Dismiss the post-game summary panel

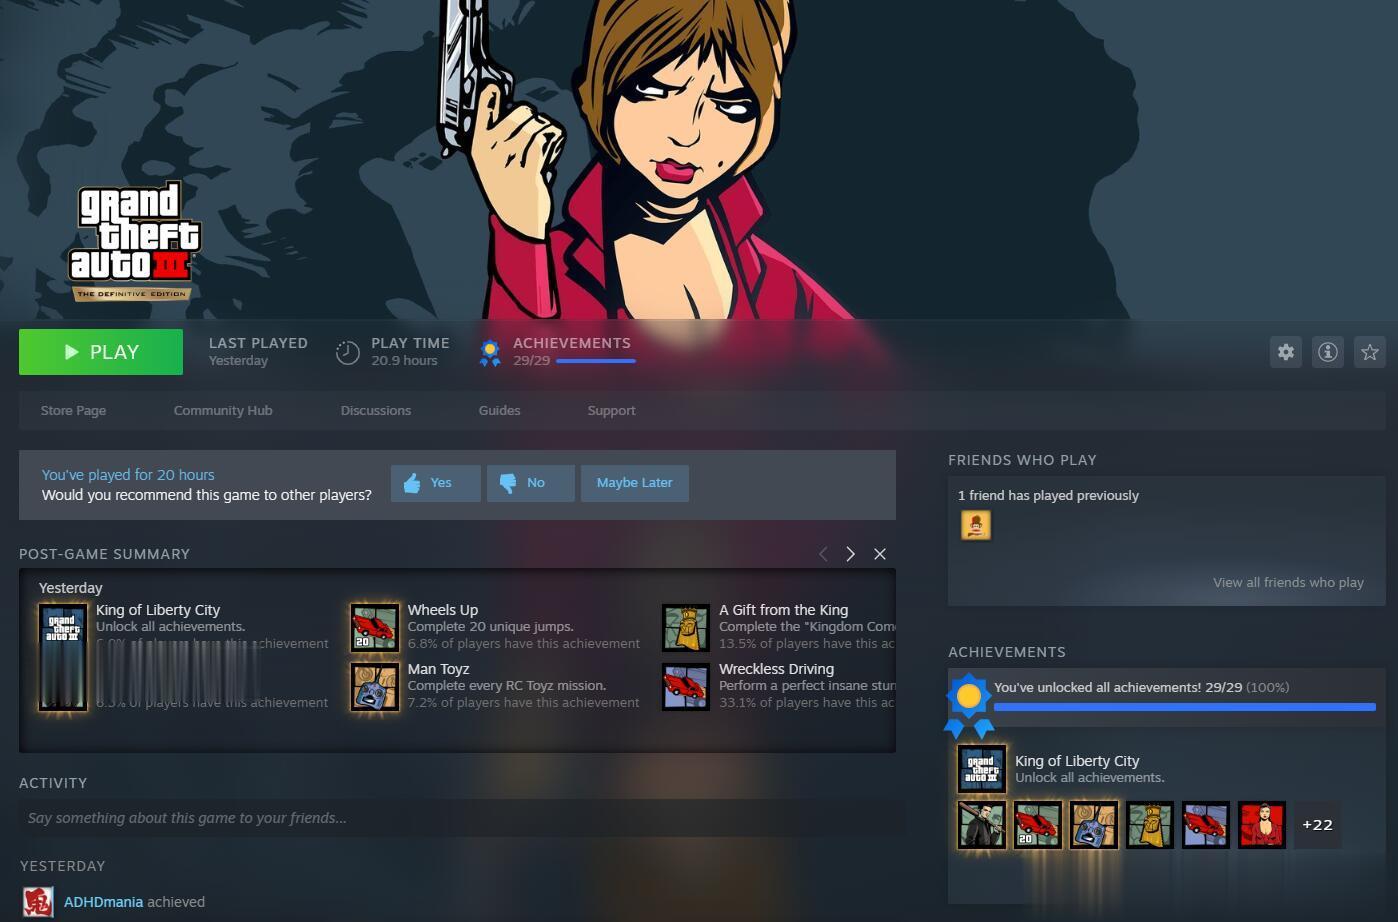880,554
